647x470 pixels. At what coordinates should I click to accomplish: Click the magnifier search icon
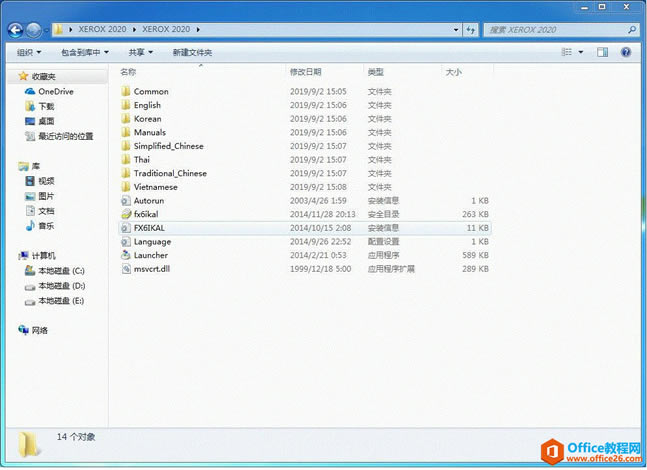point(632,30)
